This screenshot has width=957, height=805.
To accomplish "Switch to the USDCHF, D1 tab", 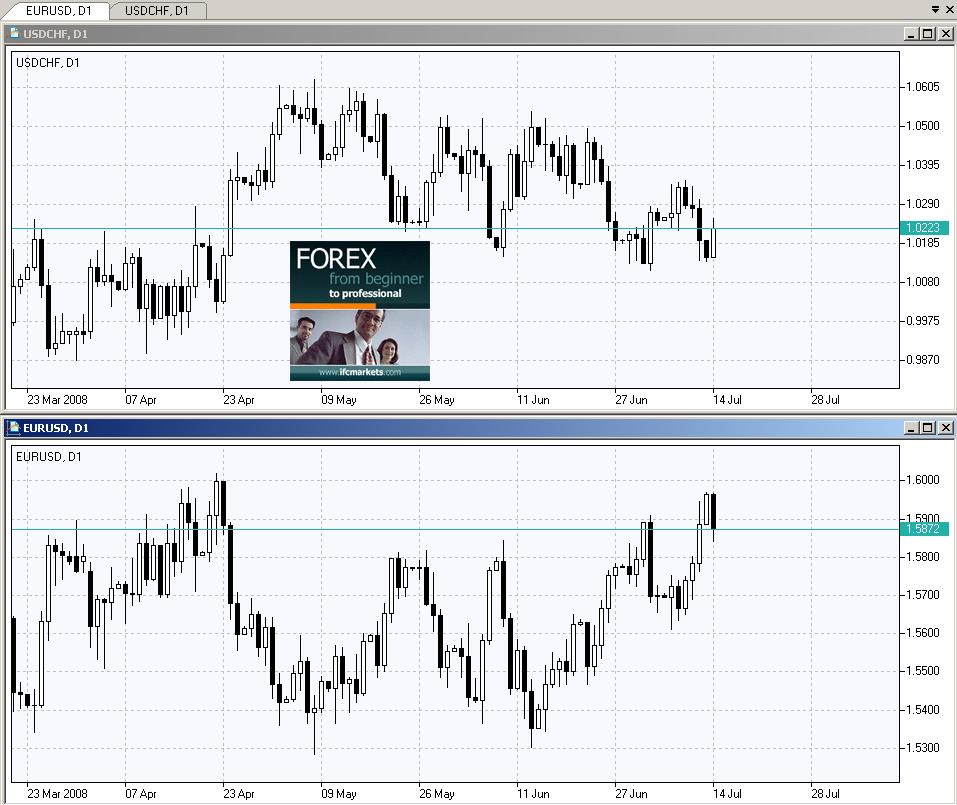I will tap(157, 10).
